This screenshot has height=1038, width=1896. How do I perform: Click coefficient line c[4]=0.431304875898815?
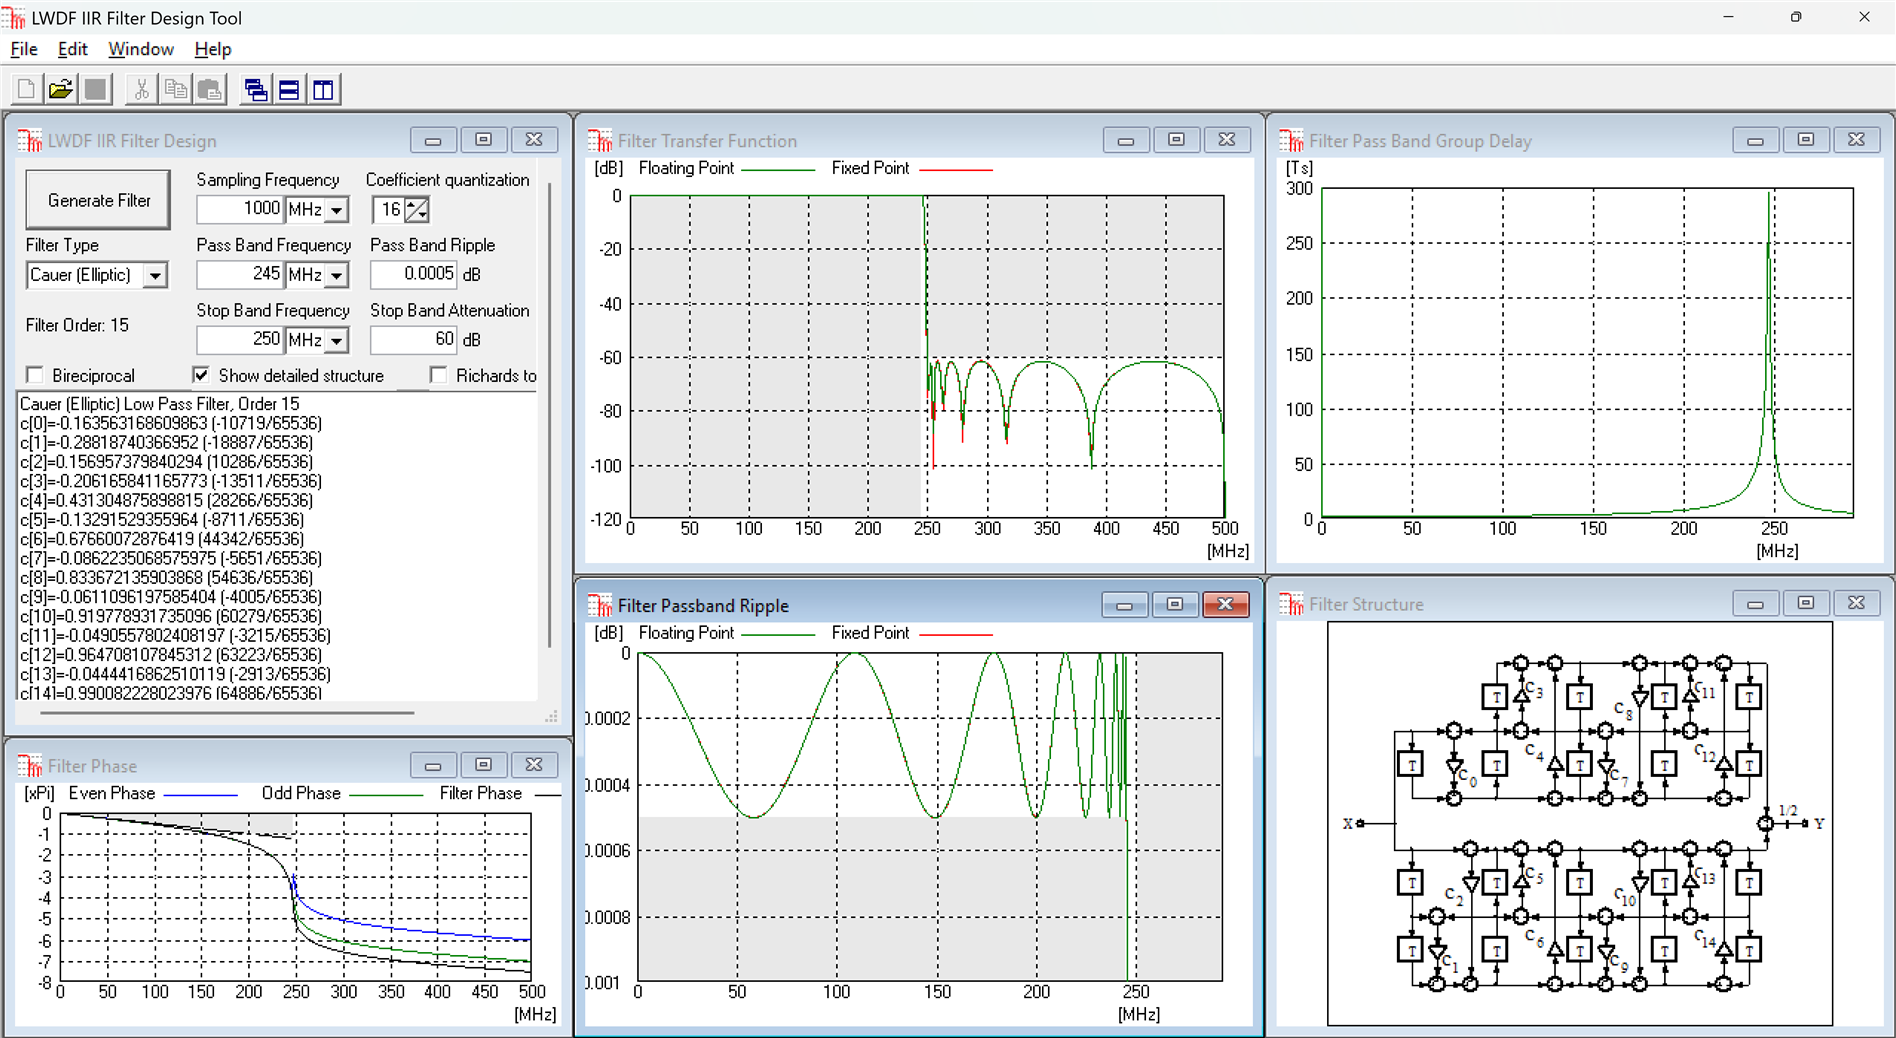click(x=167, y=500)
